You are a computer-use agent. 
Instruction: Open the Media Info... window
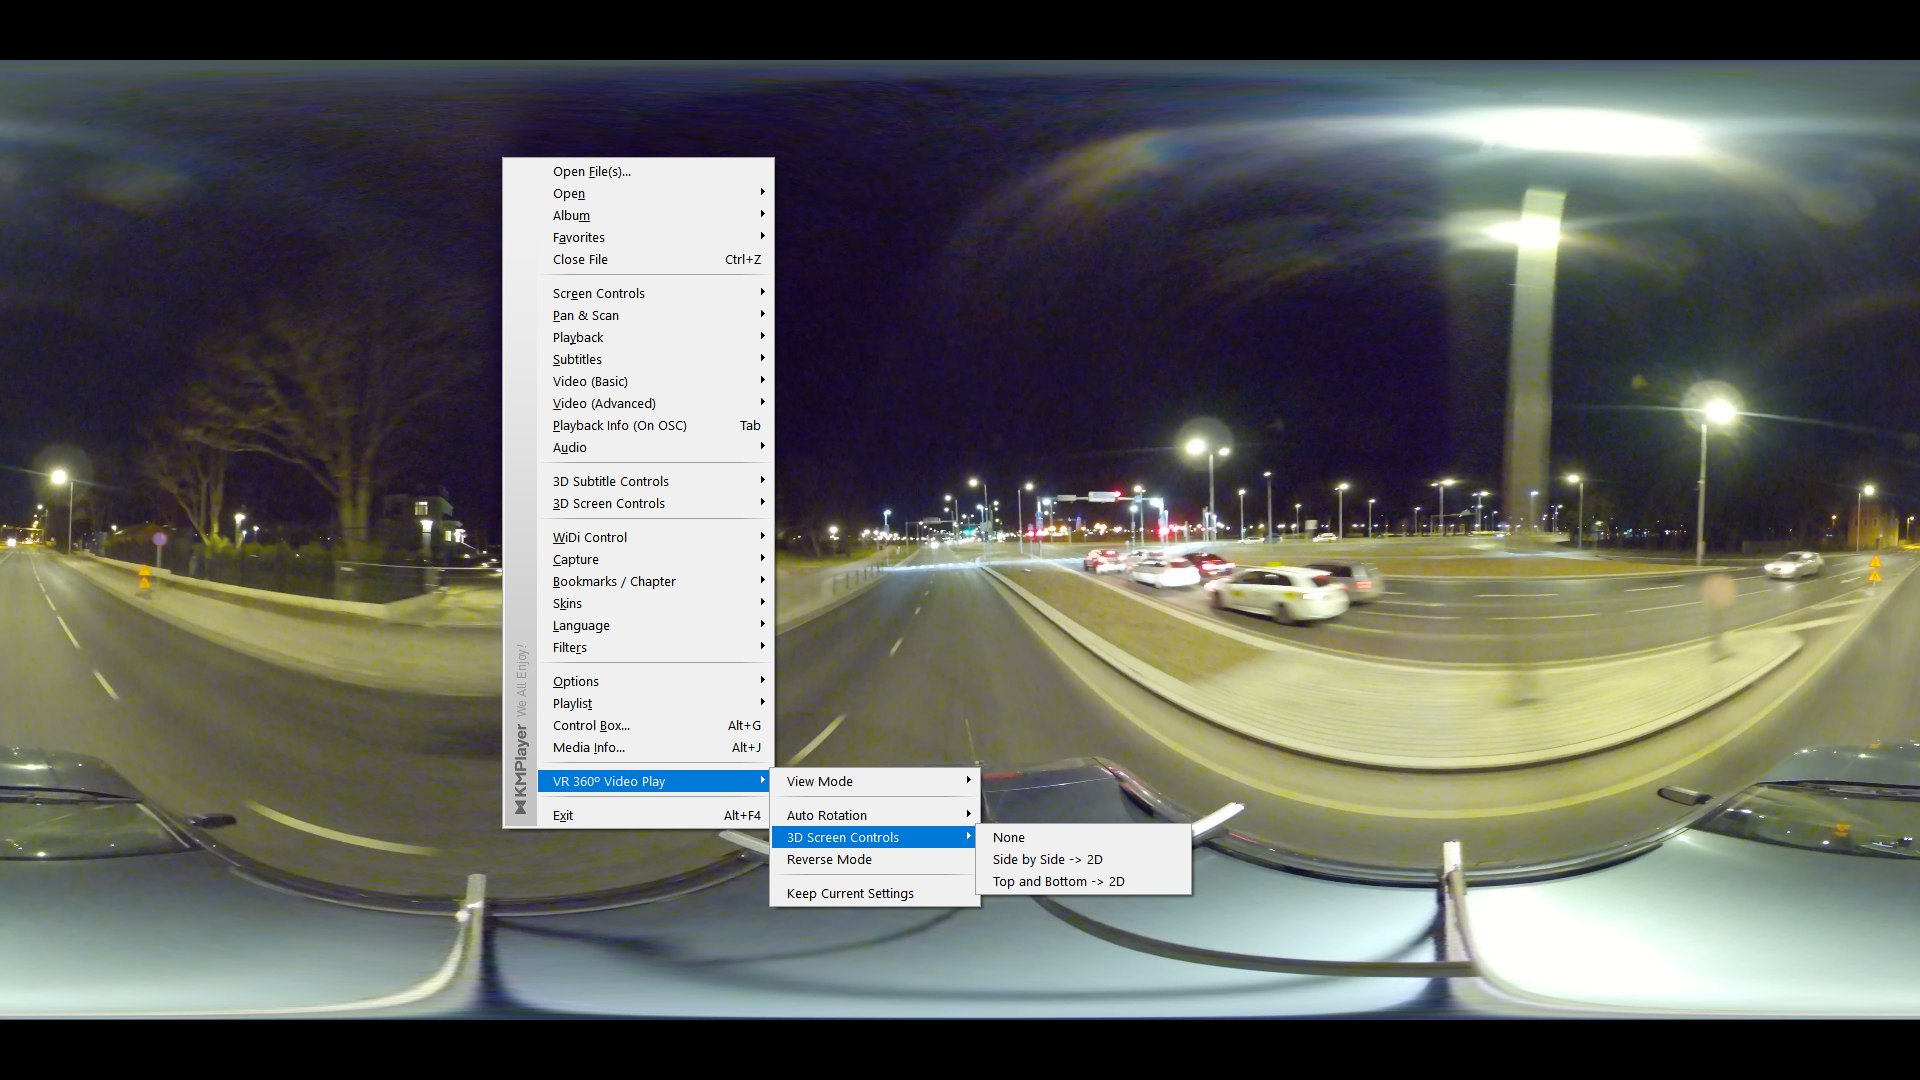[x=588, y=748]
